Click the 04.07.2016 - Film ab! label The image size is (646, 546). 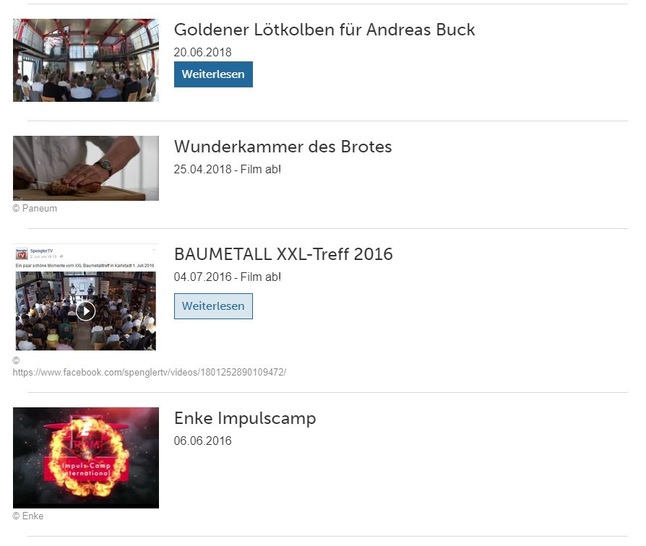click(227, 277)
